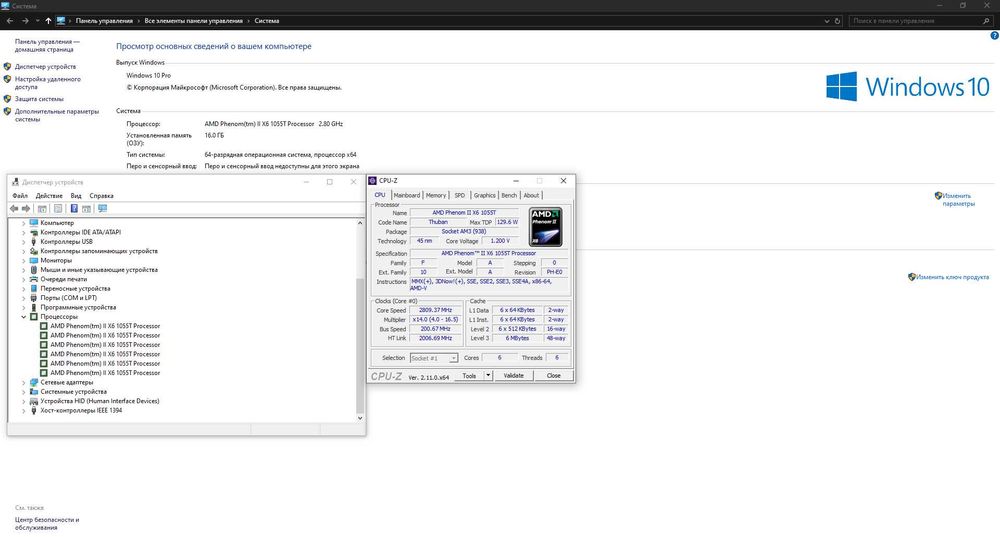The image size is (1000, 537).
Task: Switch to the SPD tab in CPU-Z
Action: coord(460,195)
